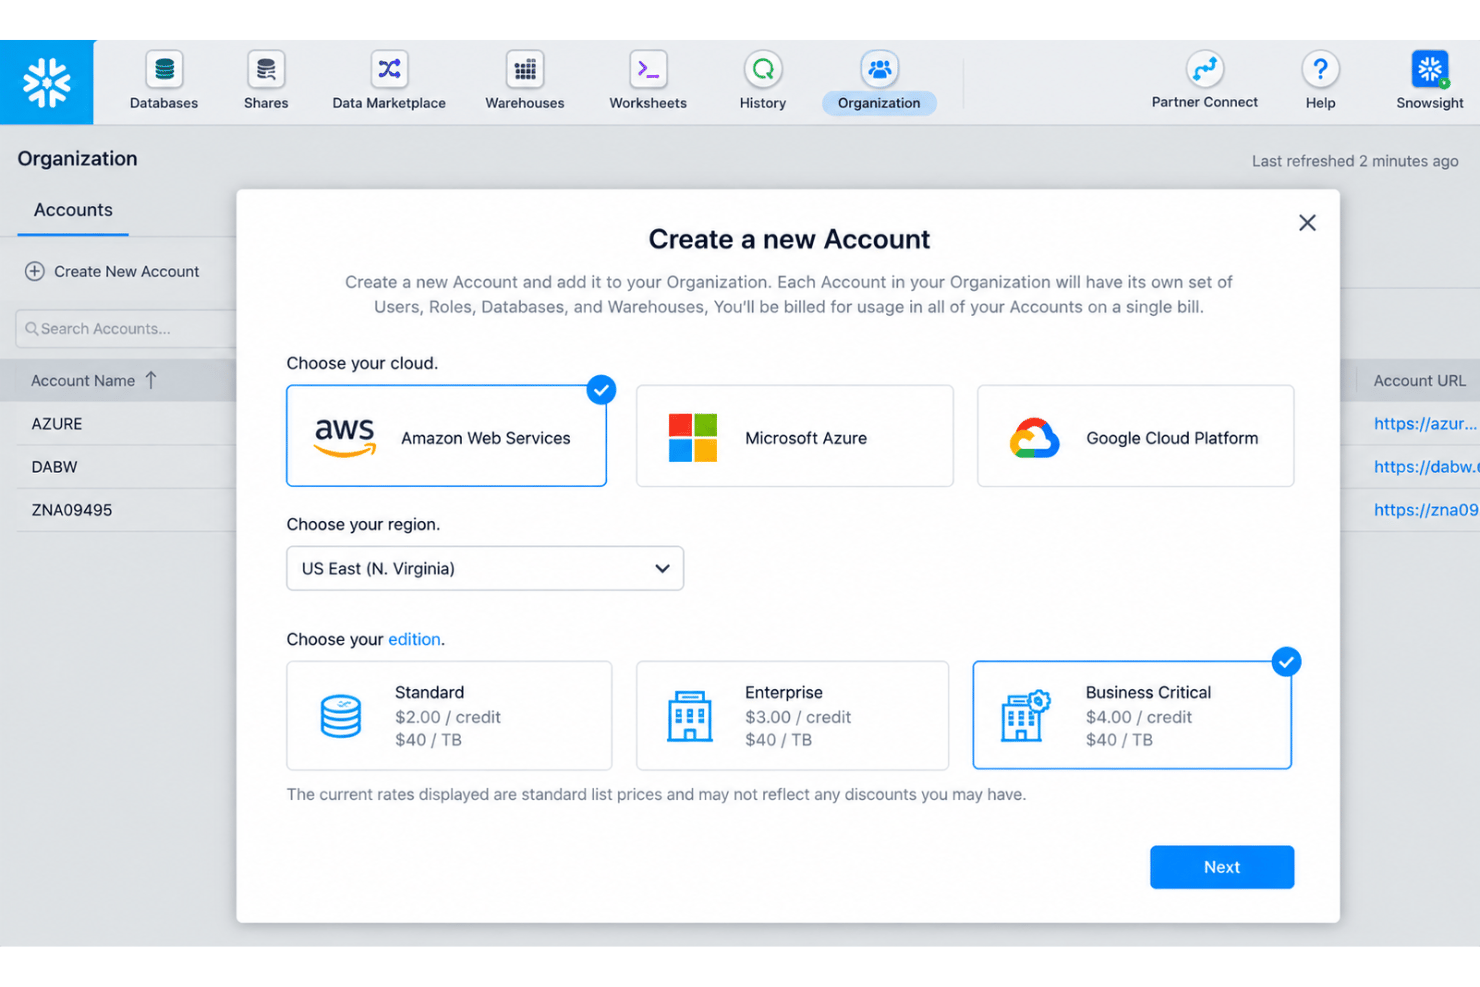Screen dimensions: 1480x987
Task: Select the Organization nav item
Action: pyautogui.click(x=879, y=81)
